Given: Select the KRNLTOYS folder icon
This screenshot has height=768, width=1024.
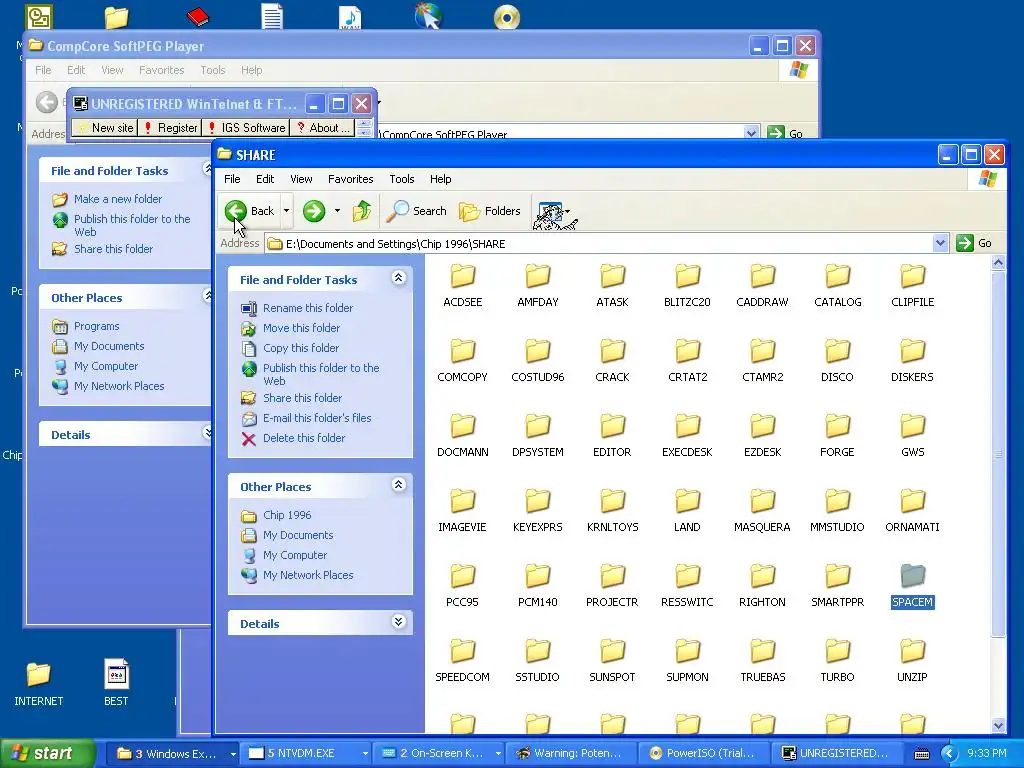Looking at the screenshot, I should coord(612,502).
